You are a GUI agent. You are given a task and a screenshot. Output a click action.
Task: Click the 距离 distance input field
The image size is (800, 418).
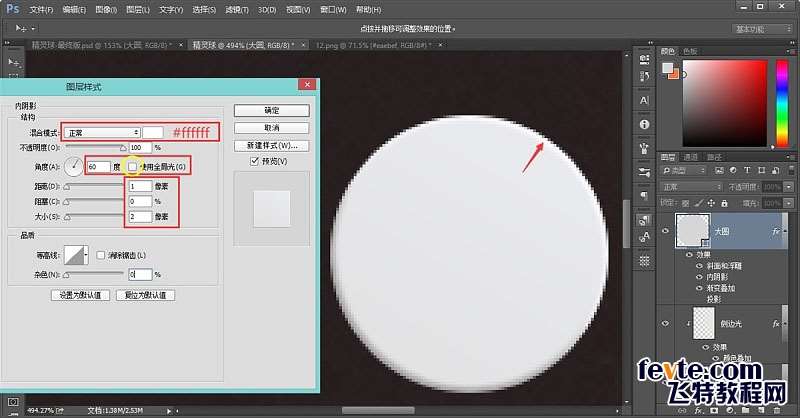coord(138,186)
